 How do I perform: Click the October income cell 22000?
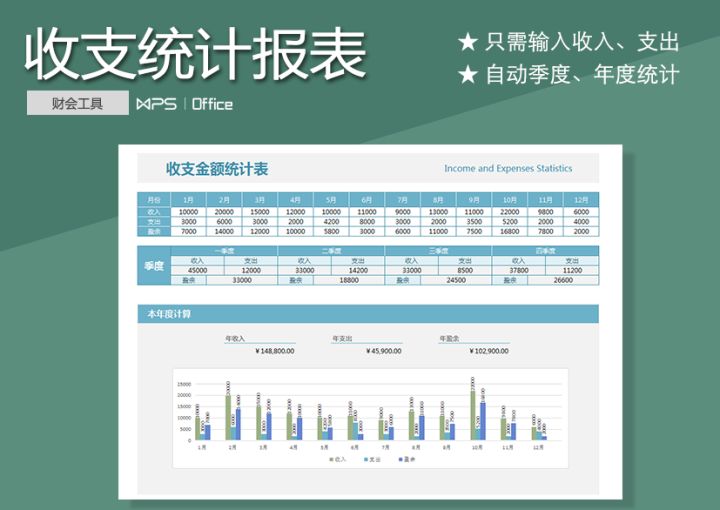point(510,212)
